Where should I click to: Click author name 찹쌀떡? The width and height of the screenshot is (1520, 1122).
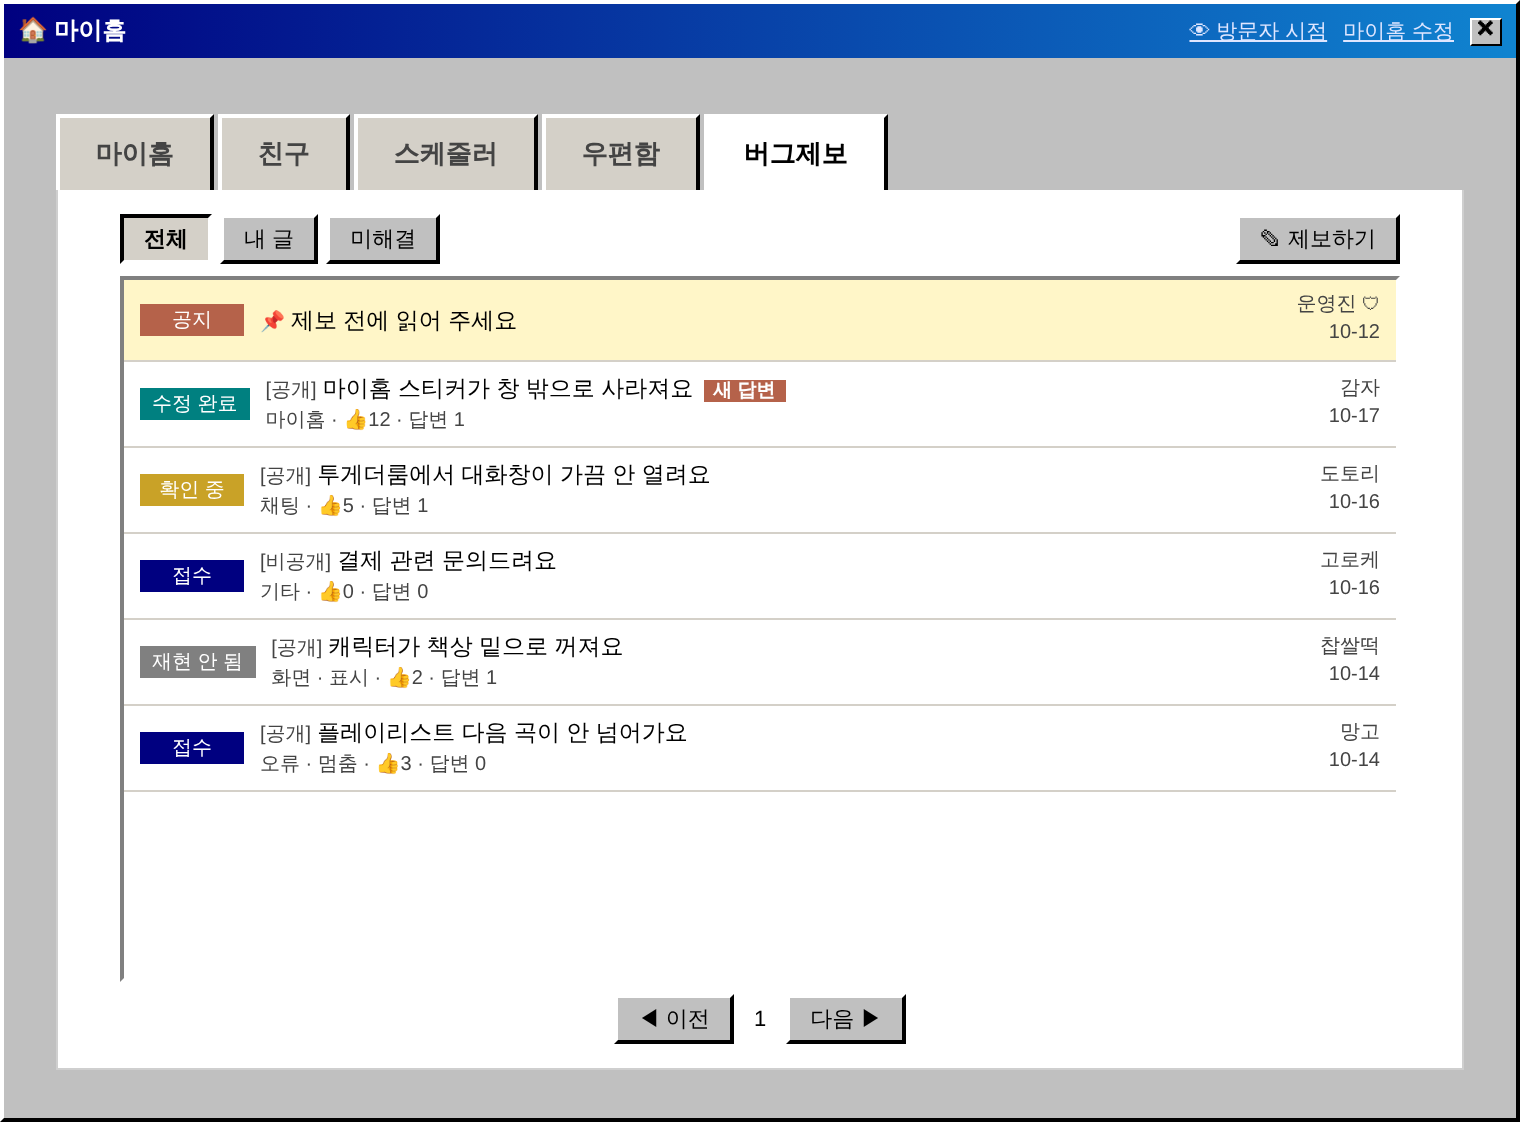(1350, 646)
